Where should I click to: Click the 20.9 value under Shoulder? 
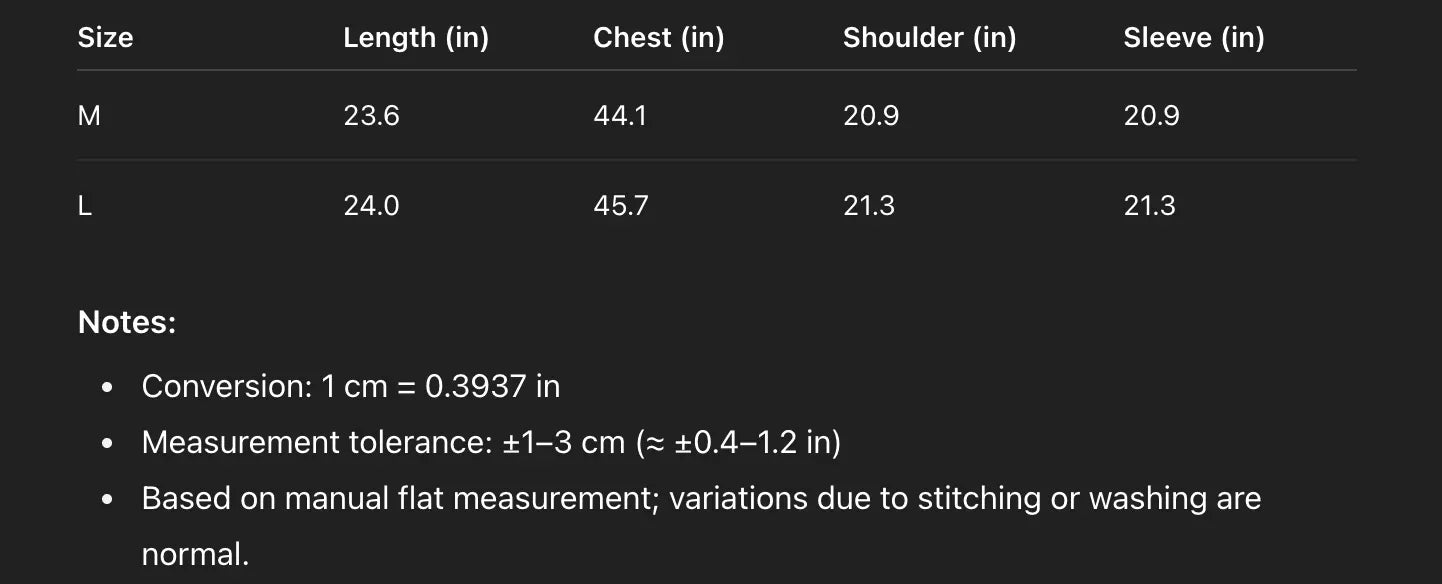871,116
